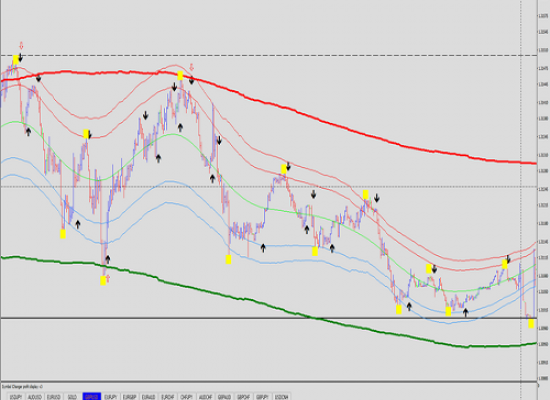Viewport: 550px width, 400px height.
Task: Select the red down-arrow signal above the first peak
Action: 21,45
